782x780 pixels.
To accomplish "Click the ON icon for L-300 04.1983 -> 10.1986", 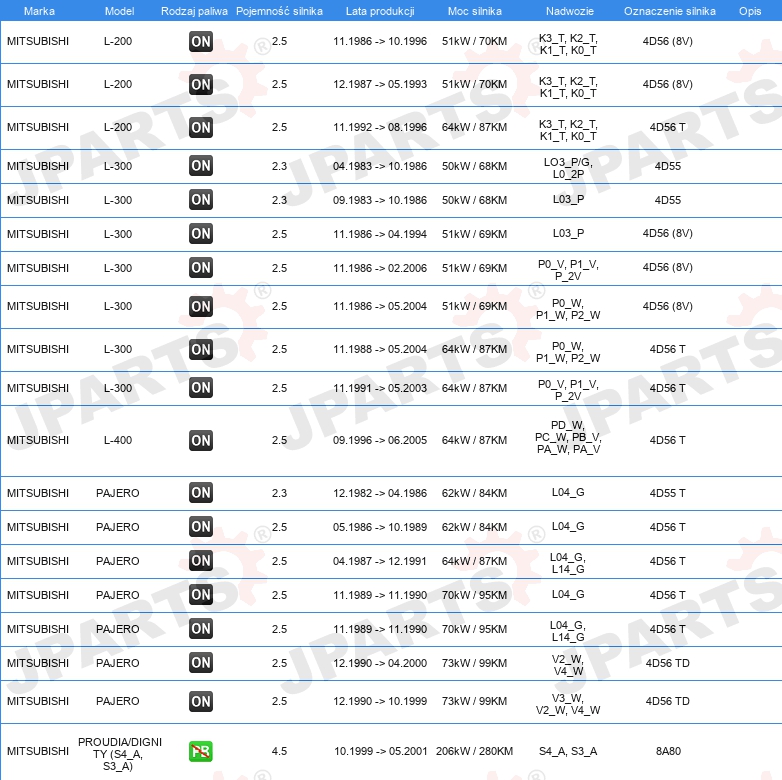I will pos(201,166).
